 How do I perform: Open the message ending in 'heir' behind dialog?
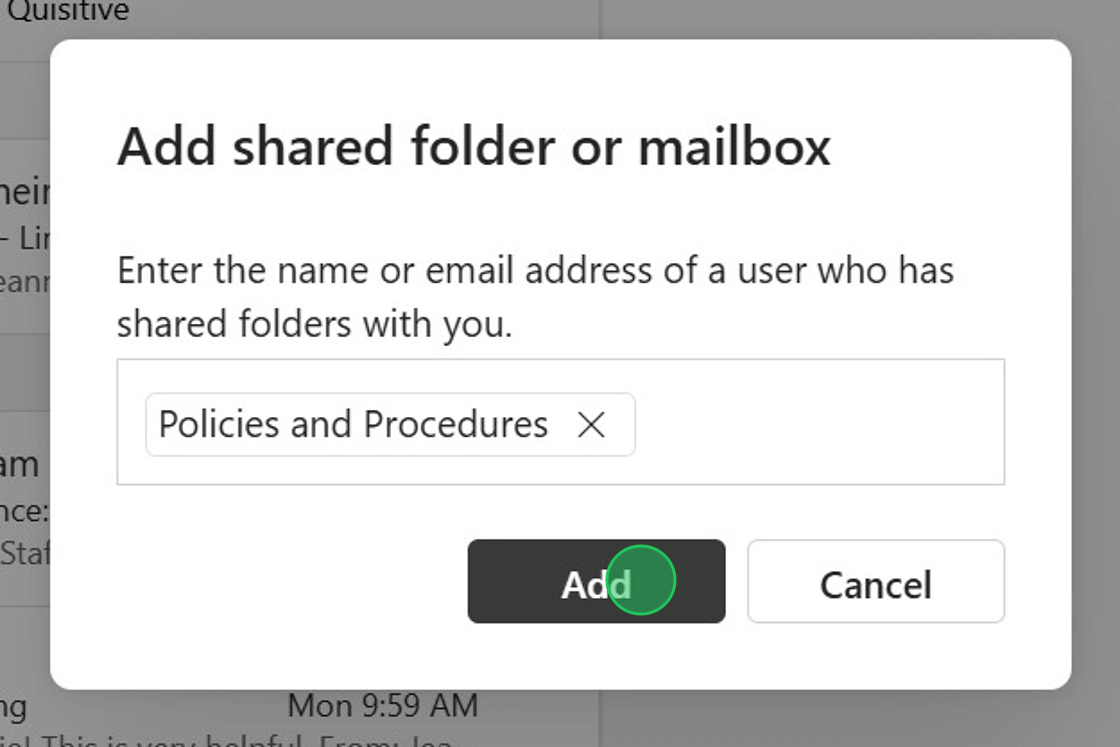tap(24, 192)
